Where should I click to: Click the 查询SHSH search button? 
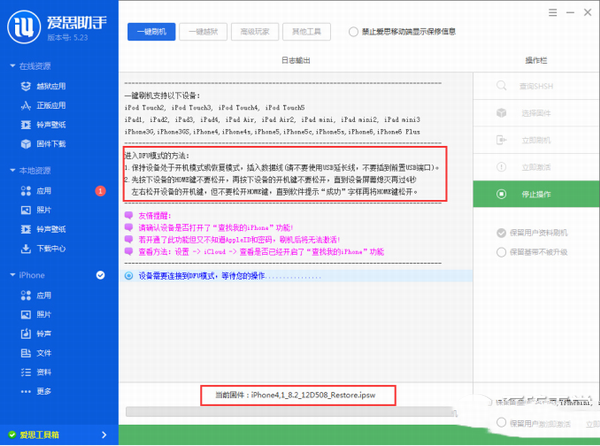[x=536, y=86]
